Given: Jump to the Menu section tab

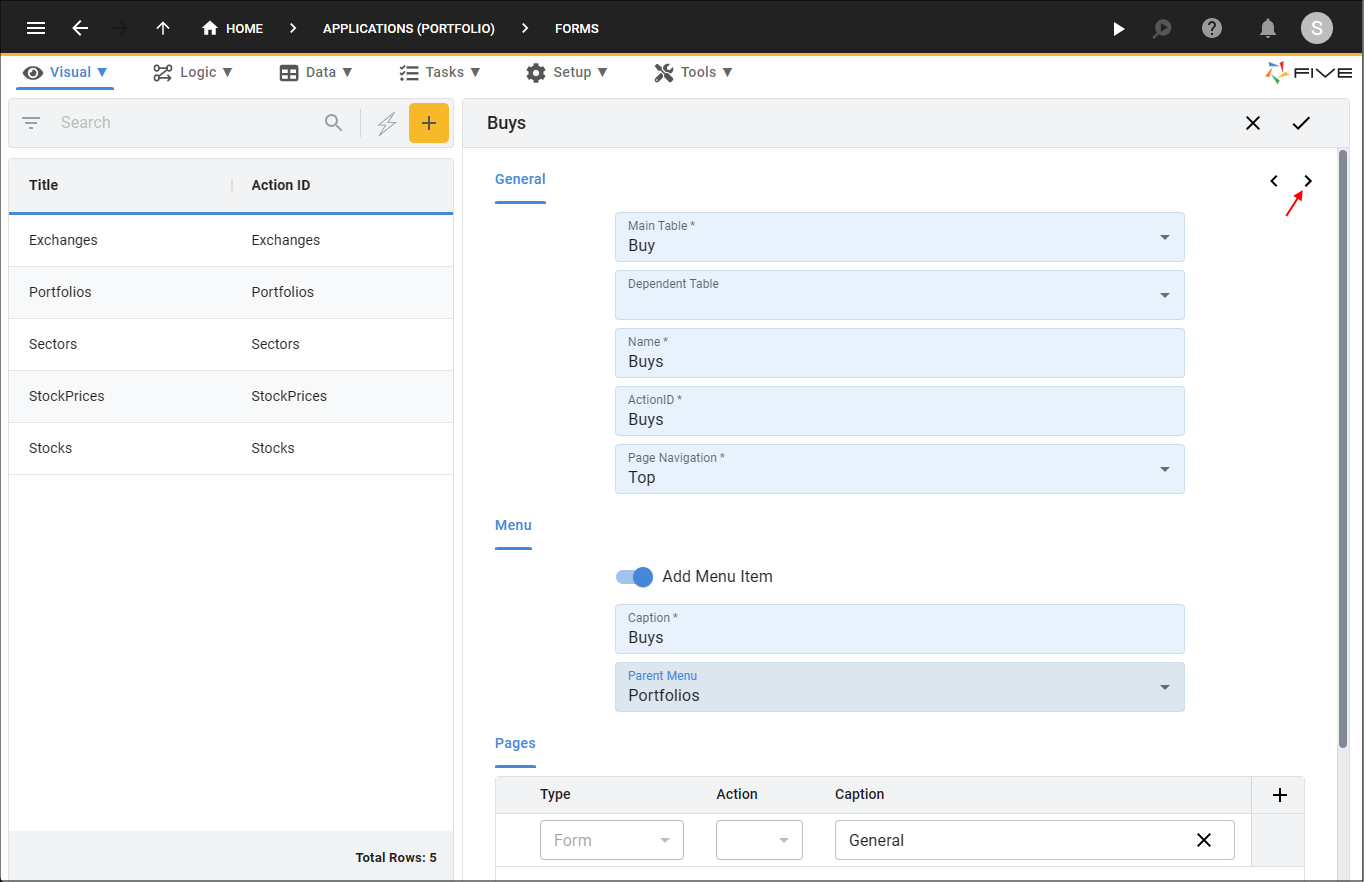Looking at the screenshot, I should click(513, 526).
